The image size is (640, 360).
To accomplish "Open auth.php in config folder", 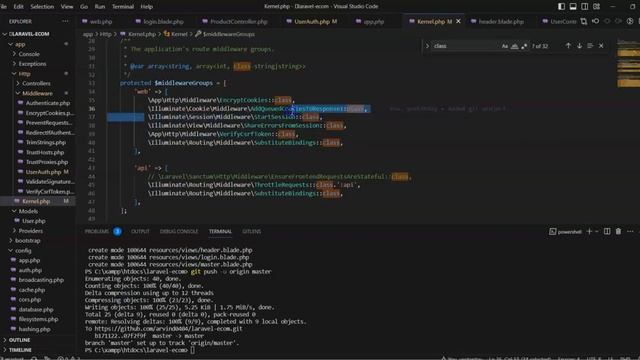I will point(30,270).
